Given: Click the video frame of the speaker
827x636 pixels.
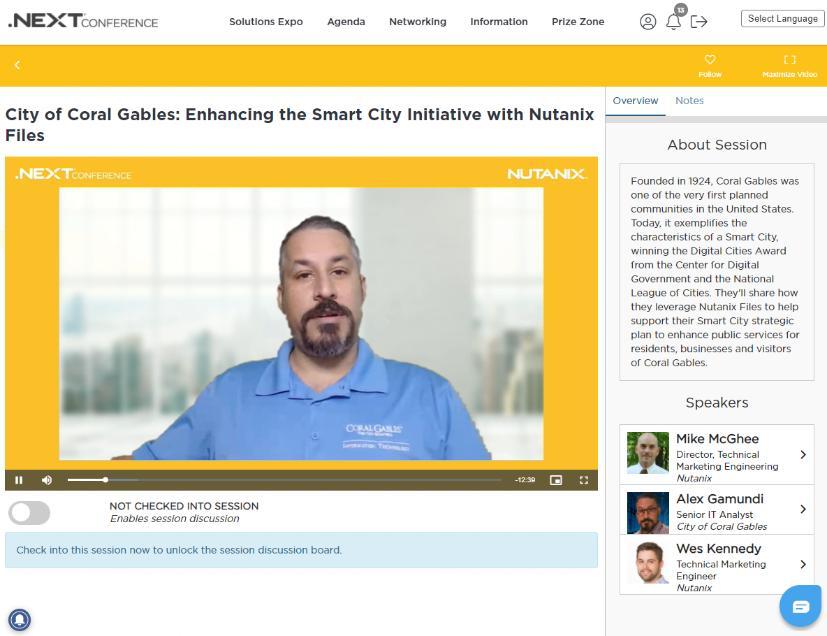Looking at the screenshot, I should (301, 324).
